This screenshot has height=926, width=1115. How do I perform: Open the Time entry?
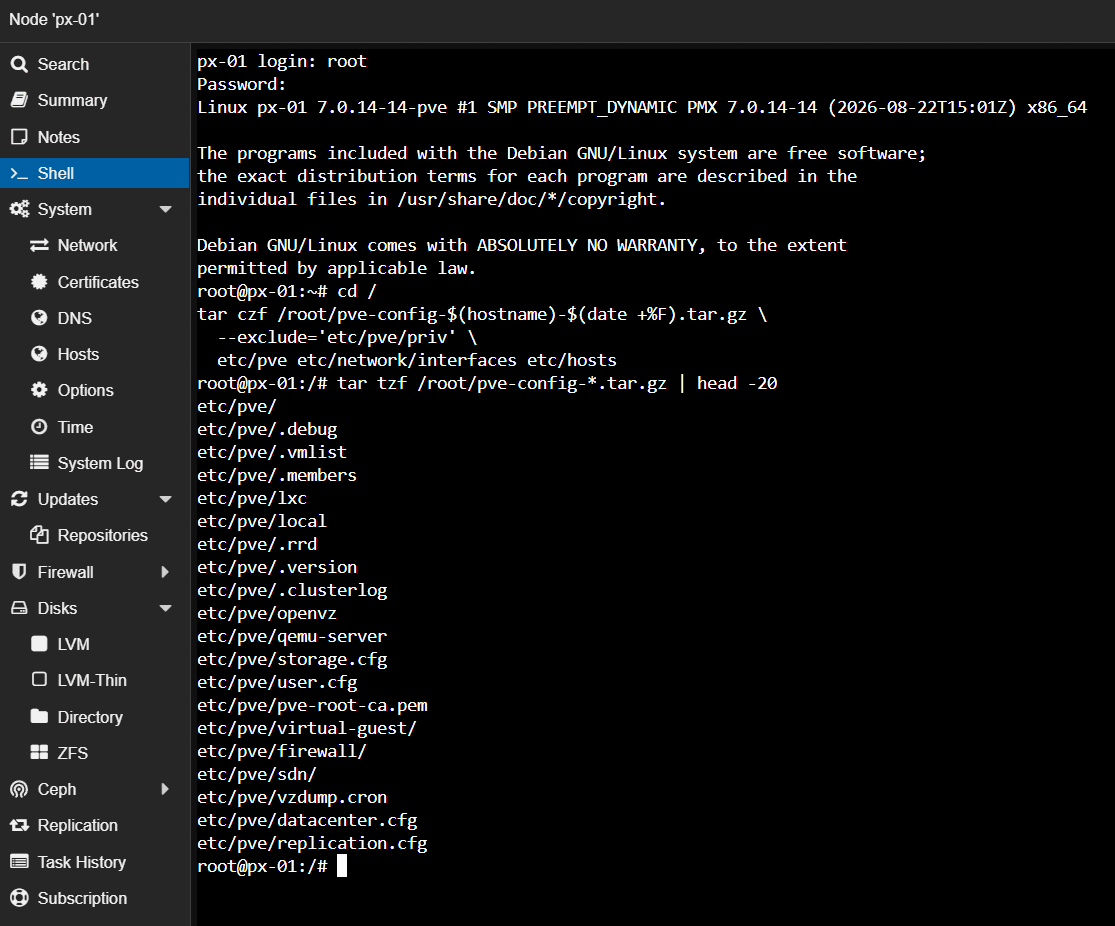(95, 427)
